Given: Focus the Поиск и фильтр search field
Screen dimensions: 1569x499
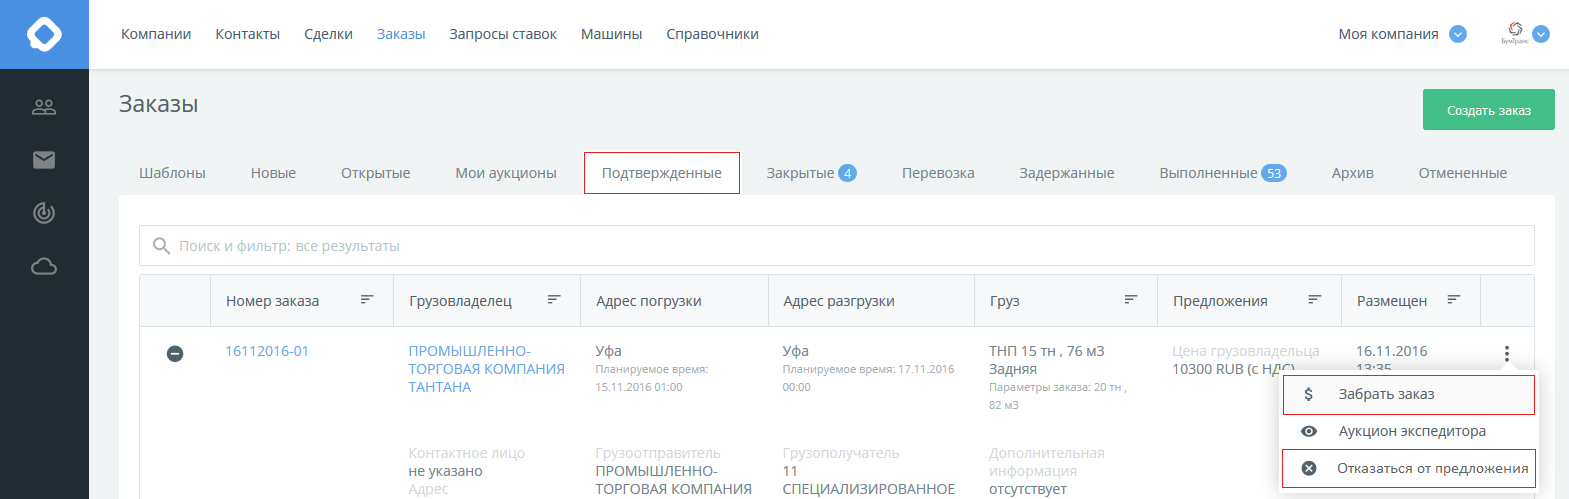Looking at the screenshot, I should pyautogui.click(x=837, y=246).
